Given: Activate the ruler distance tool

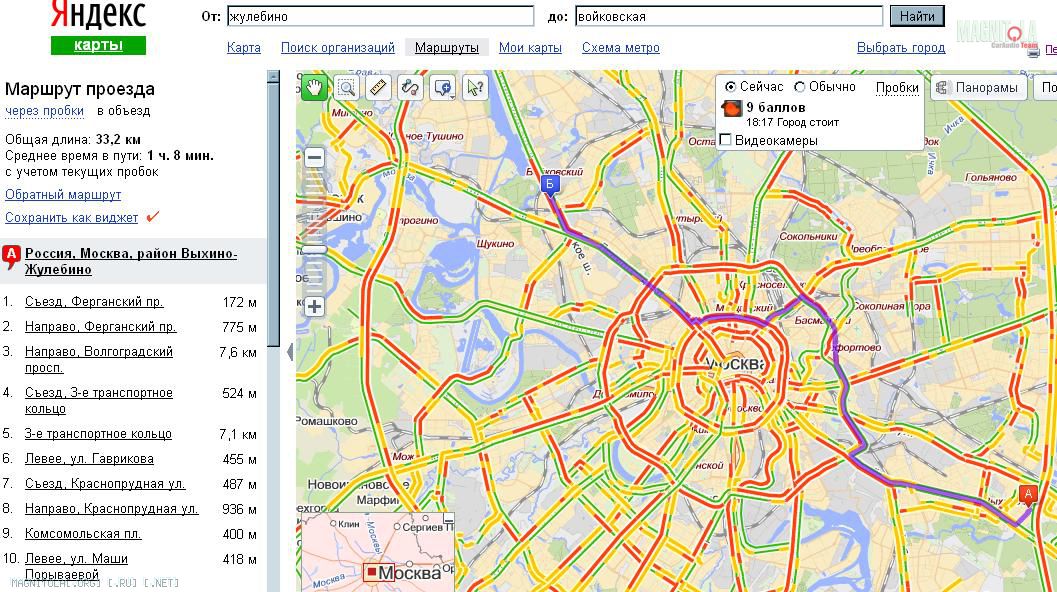Looking at the screenshot, I should click(378, 88).
